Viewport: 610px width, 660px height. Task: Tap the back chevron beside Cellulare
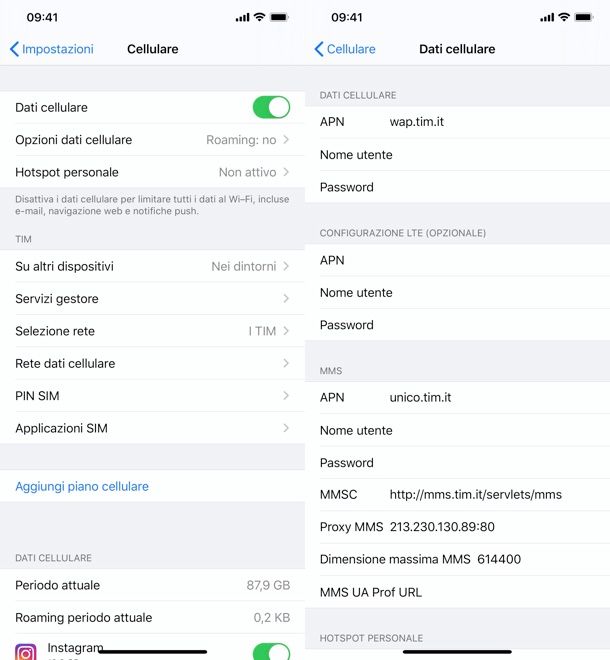319,49
